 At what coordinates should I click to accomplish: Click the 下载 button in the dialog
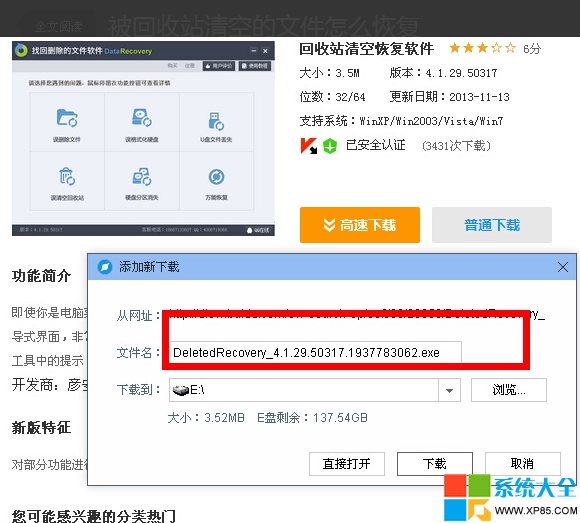pyautogui.click(x=435, y=464)
